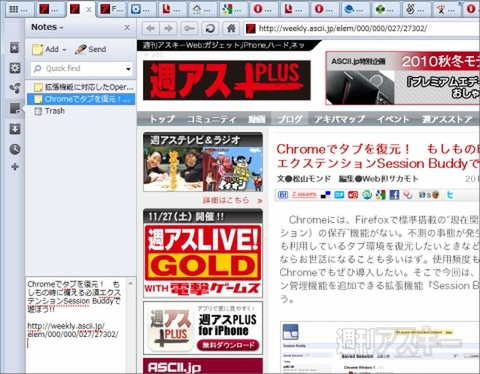The height and width of the screenshot is (374, 480).
Task: Switch to the gear icon tab
Action: (x=140, y=9)
